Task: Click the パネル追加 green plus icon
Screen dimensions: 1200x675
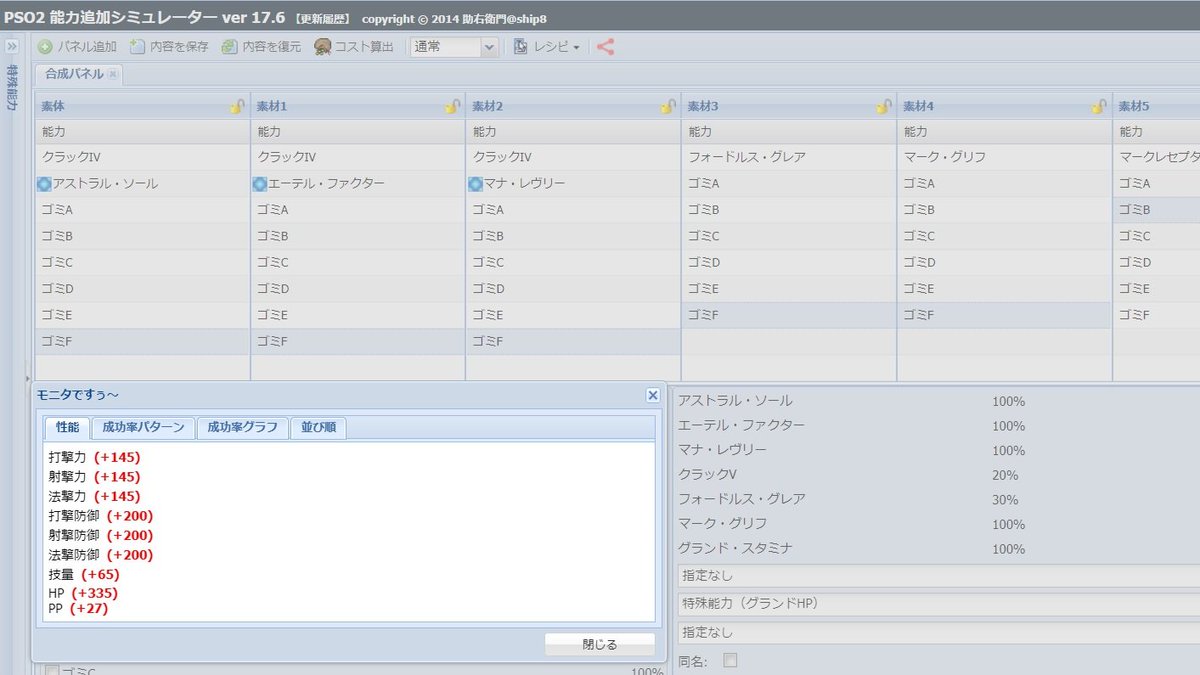Action: (x=45, y=47)
